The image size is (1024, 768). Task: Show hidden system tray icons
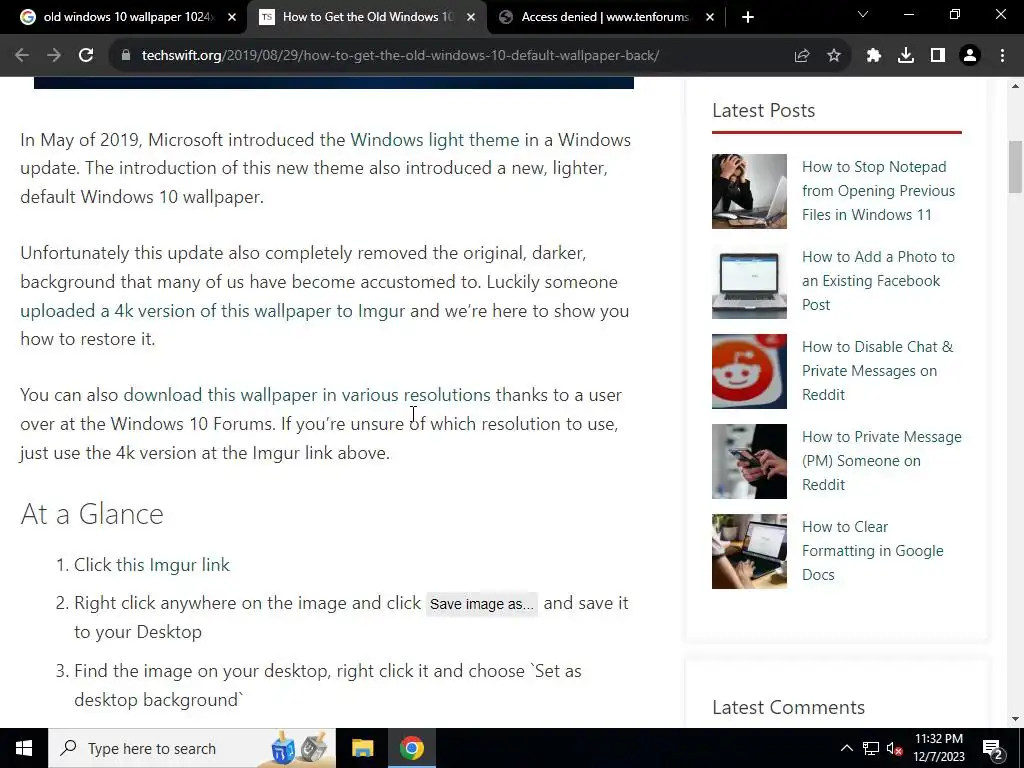point(846,748)
